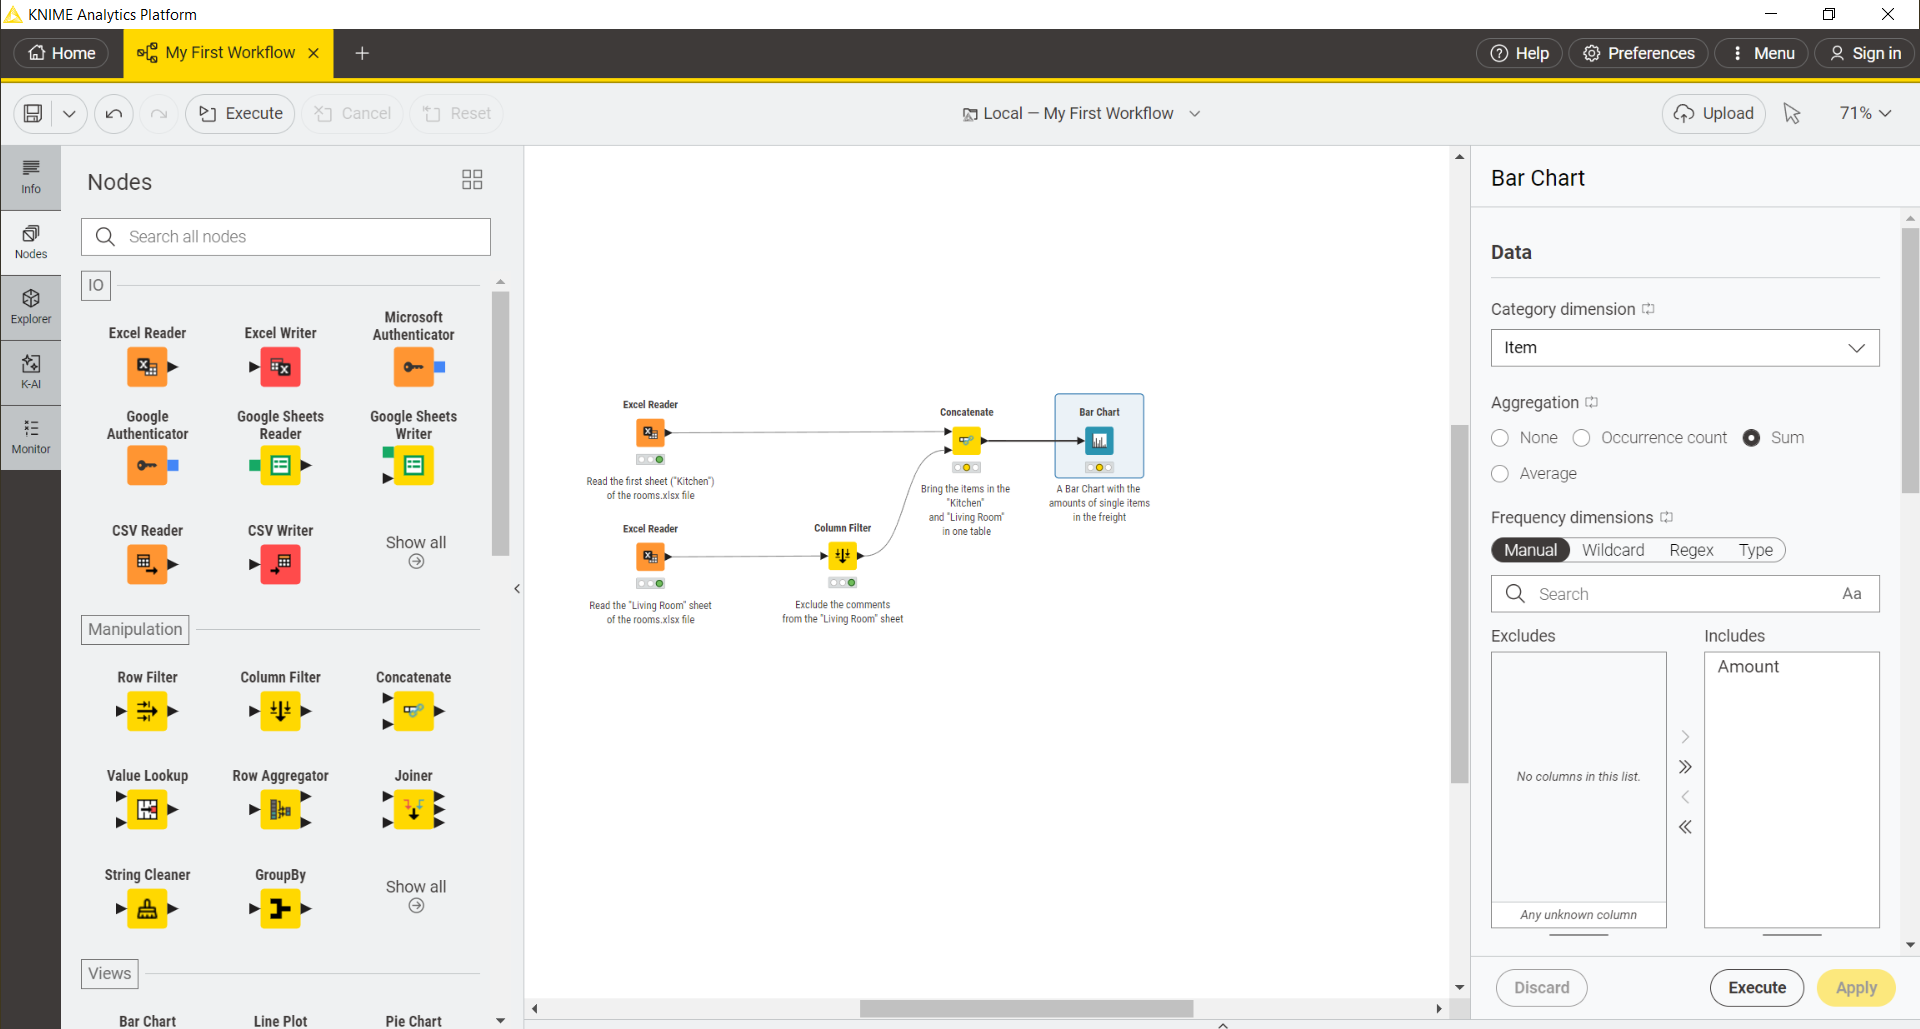The width and height of the screenshot is (1920, 1029).
Task: Add a CSV Writer node
Action: (x=279, y=564)
